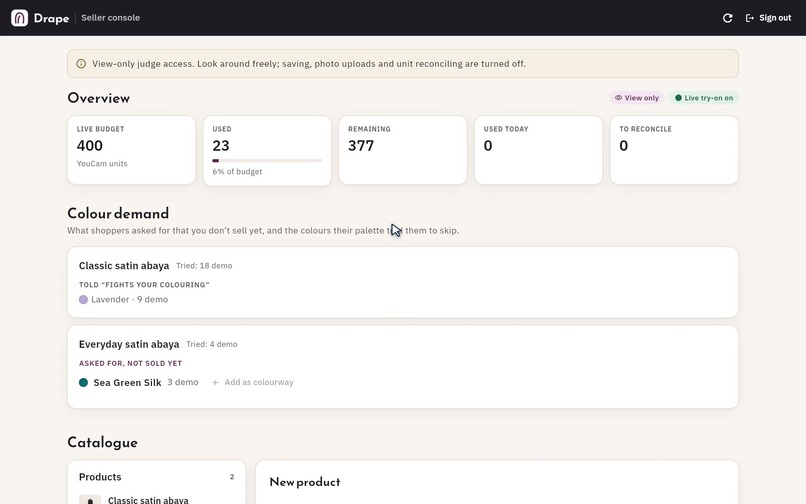The image size is (806, 504).
Task: Click the Classic satin abaya demand heading
Action: (x=124, y=265)
